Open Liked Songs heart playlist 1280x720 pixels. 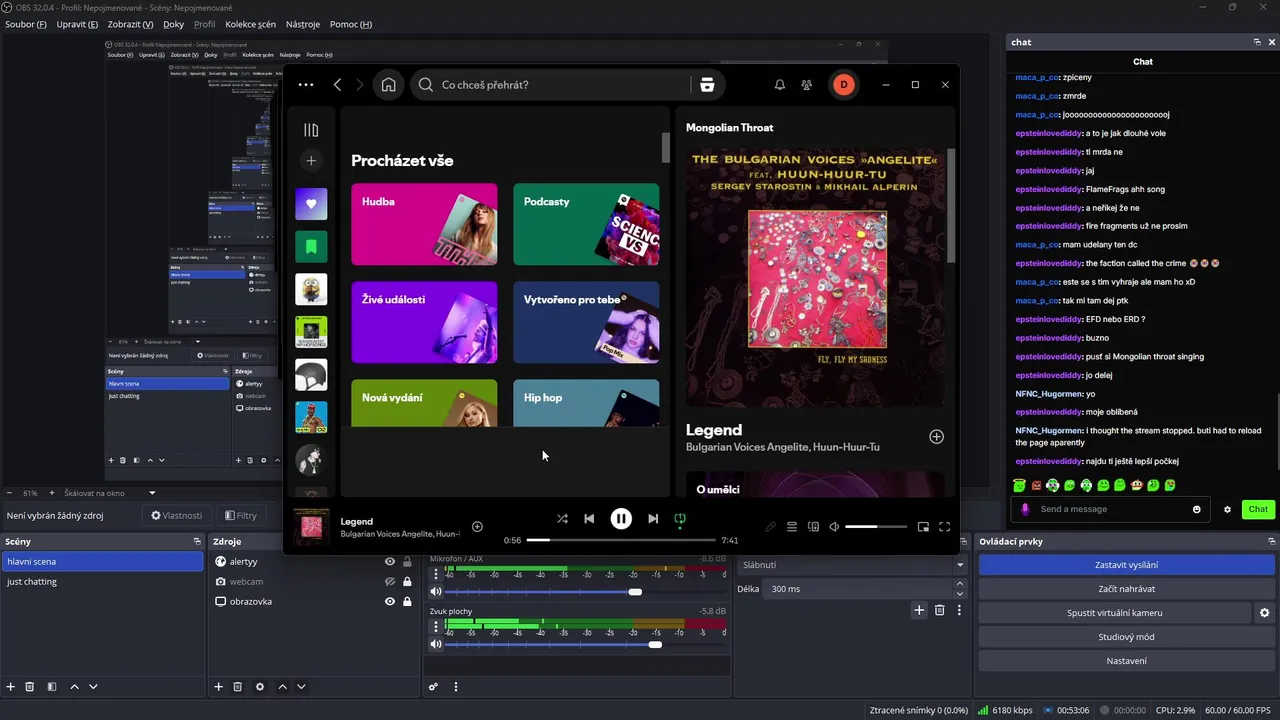point(311,204)
